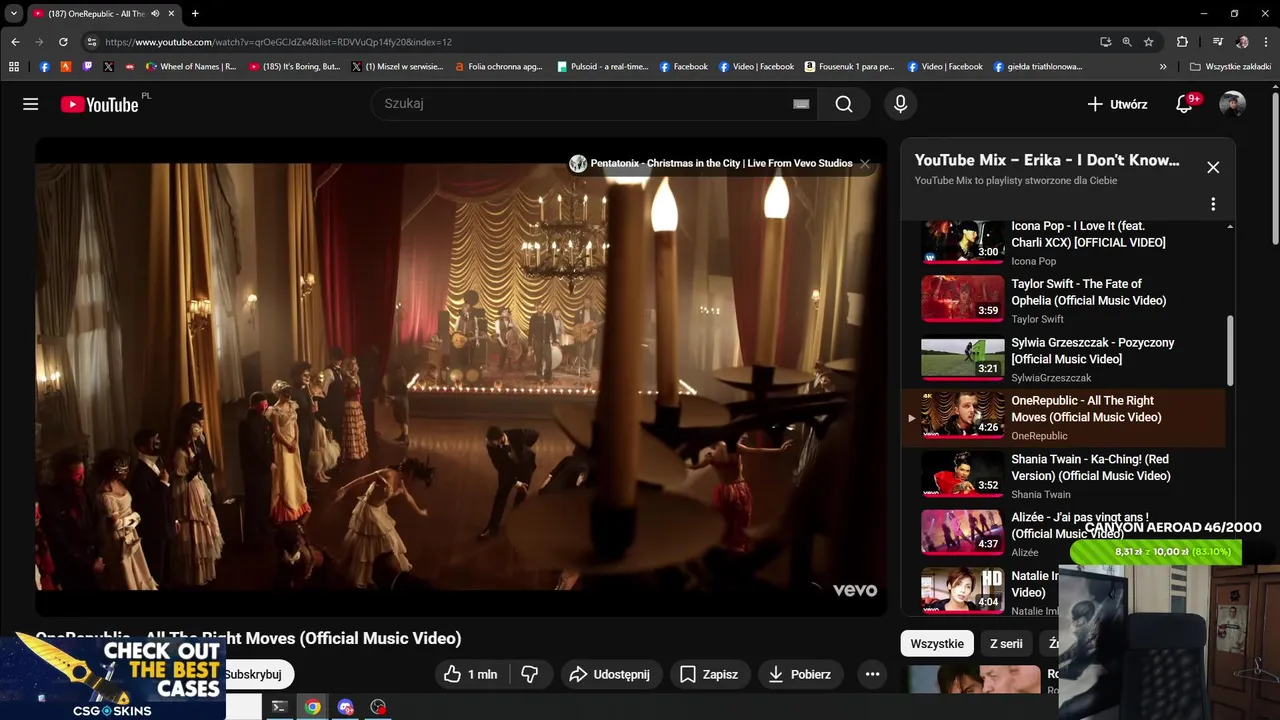Mute the tab via speaker icon
The image size is (1280, 720).
pos(155,14)
